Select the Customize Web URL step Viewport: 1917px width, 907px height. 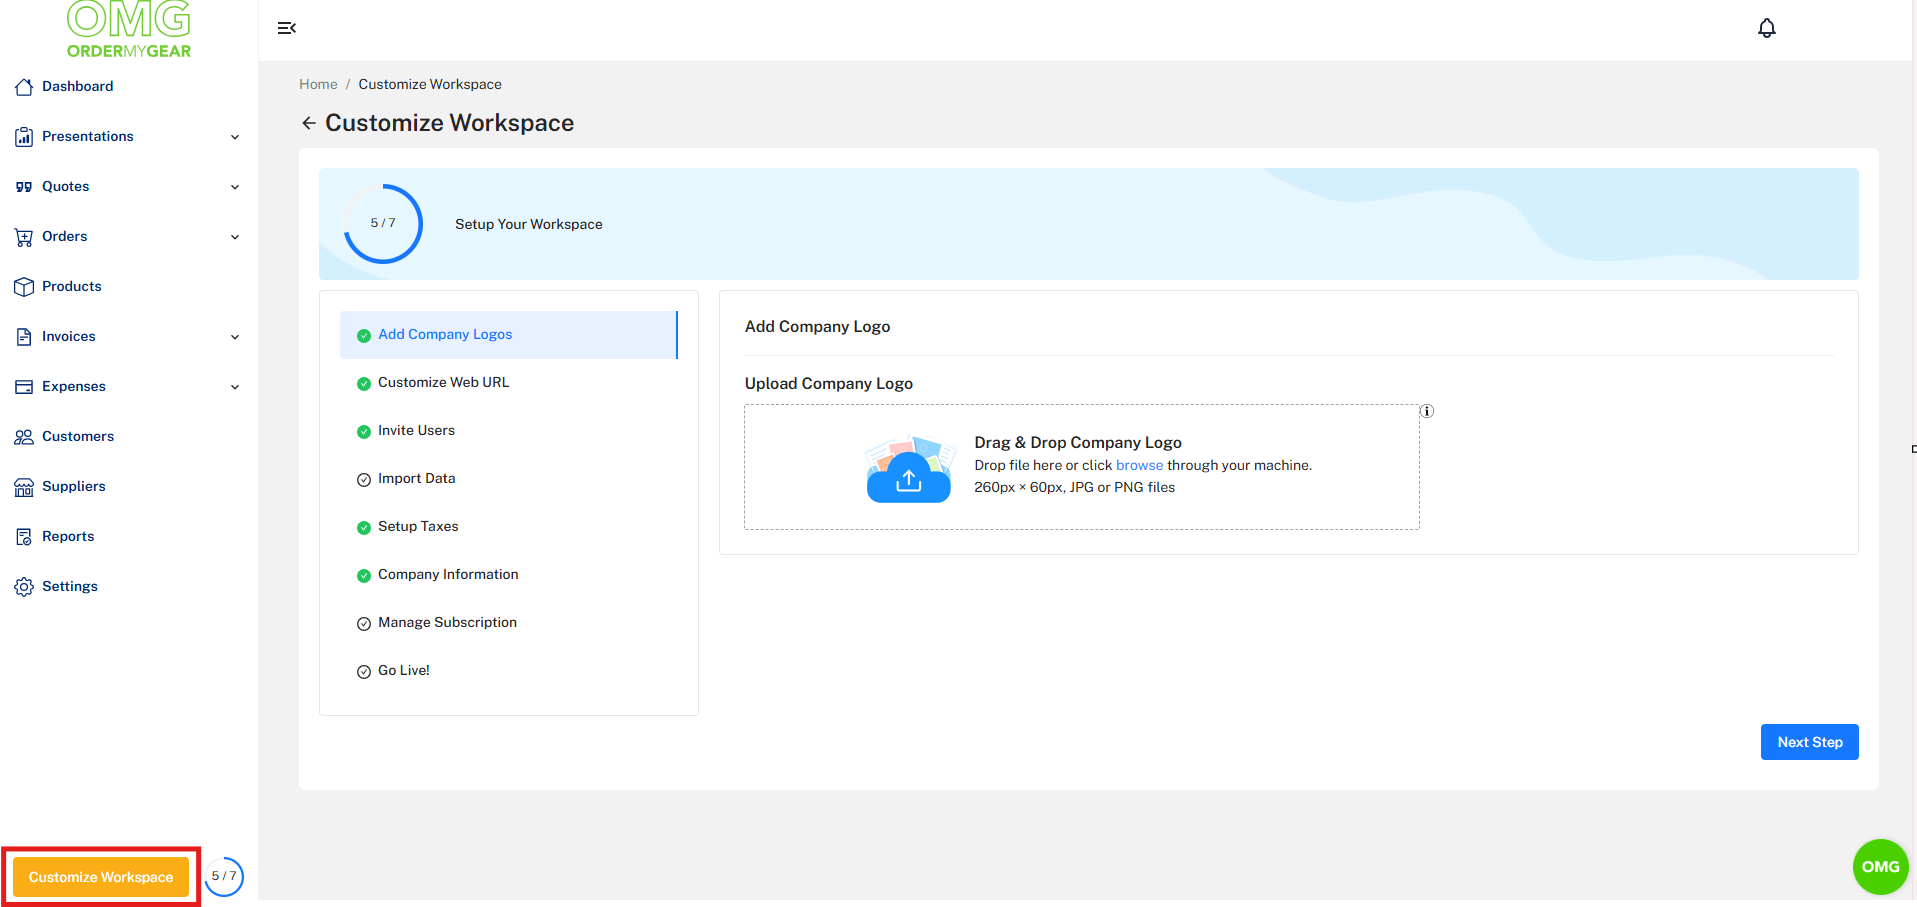pyautogui.click(x=443, y=382)
